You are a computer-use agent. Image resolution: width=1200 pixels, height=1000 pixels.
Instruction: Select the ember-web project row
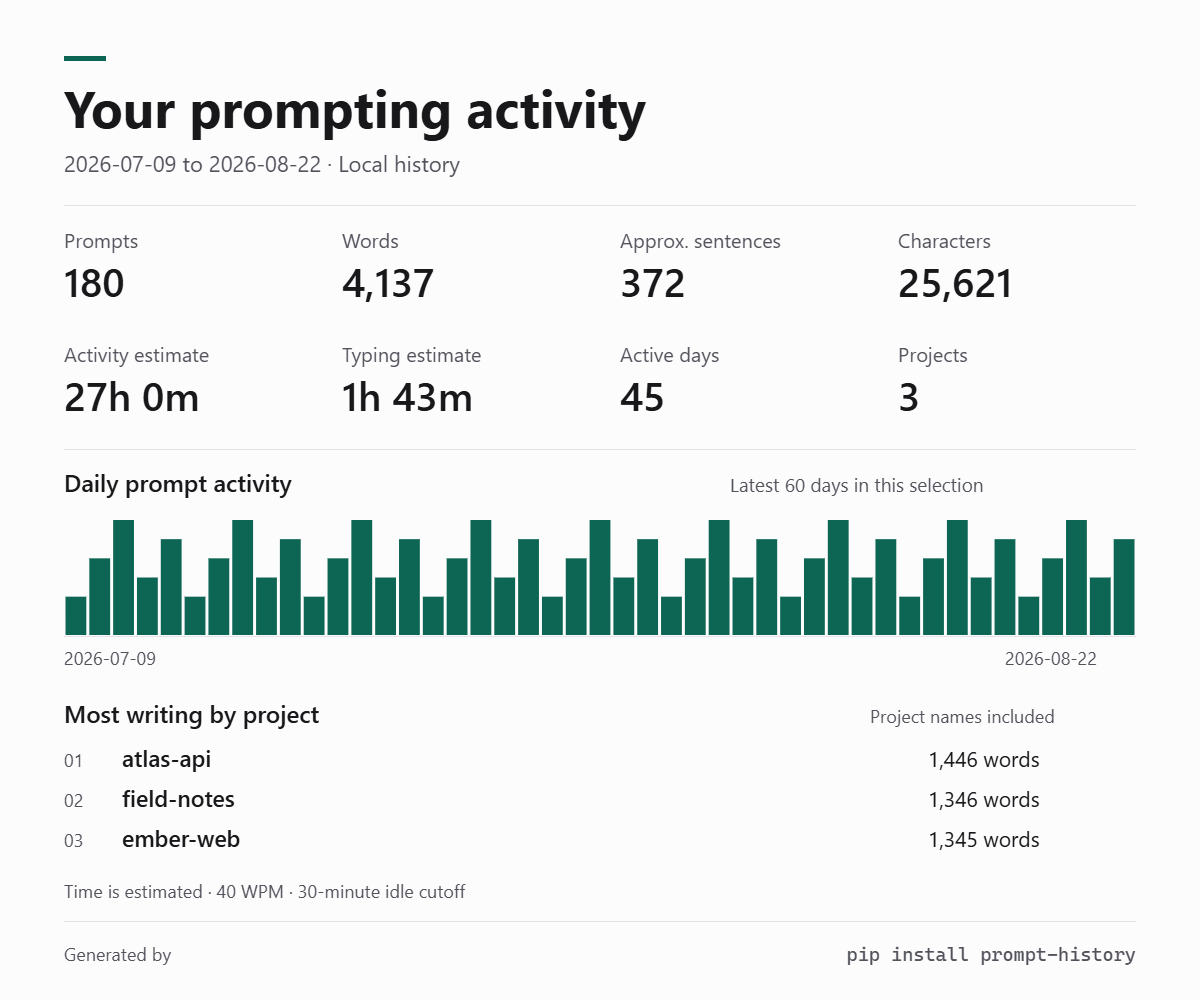click(x=600, y=840)
